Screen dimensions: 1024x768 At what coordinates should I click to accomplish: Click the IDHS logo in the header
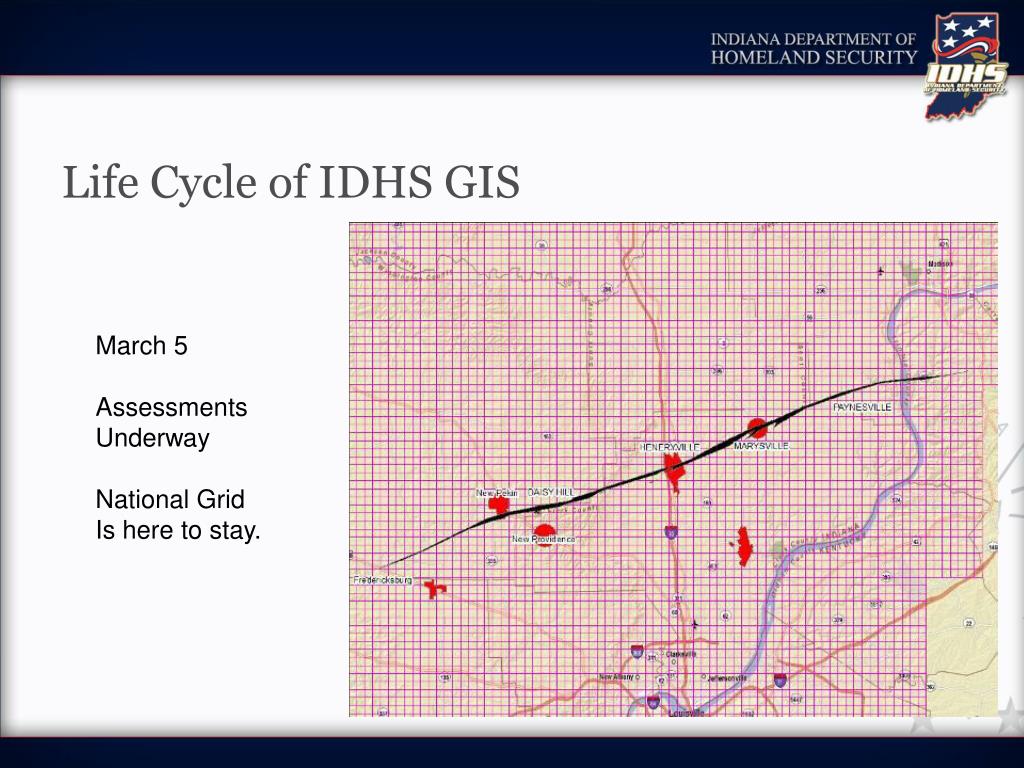965,67
